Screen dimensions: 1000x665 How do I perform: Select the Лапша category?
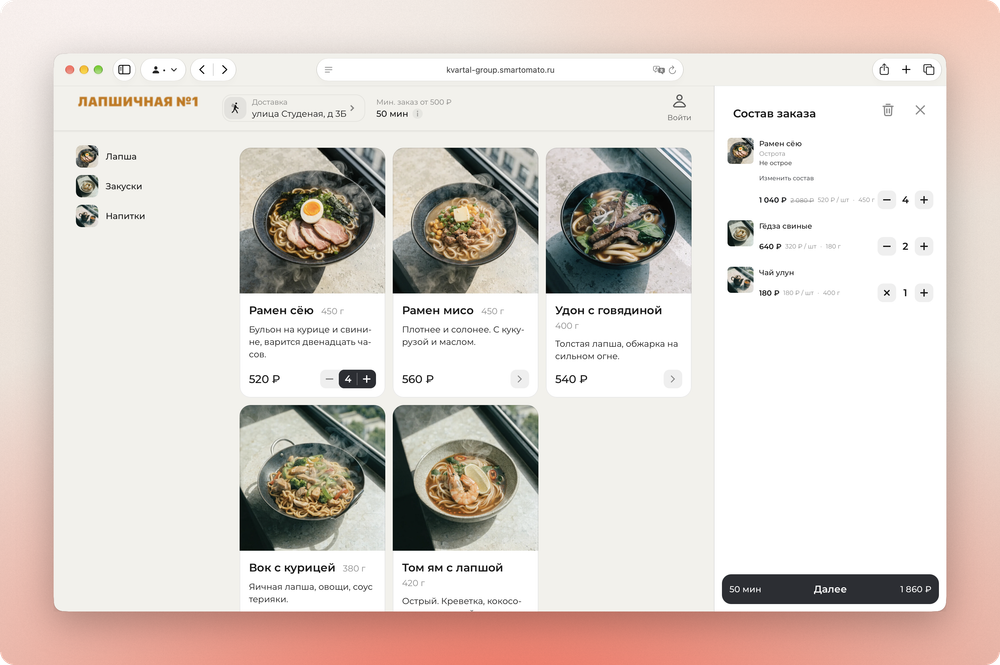click(107, 156)
